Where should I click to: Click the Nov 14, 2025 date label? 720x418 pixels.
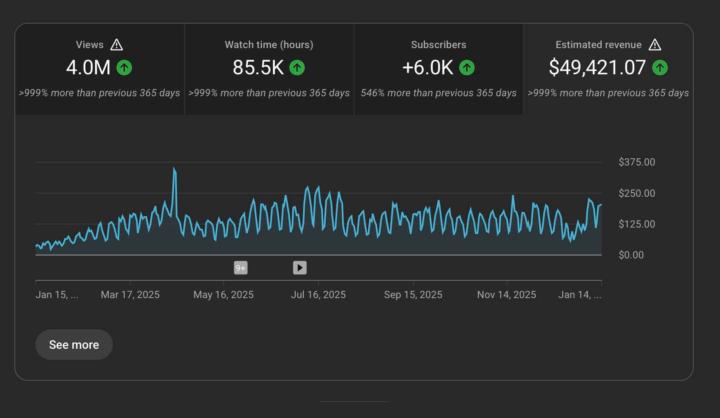(x=506, y=295)
